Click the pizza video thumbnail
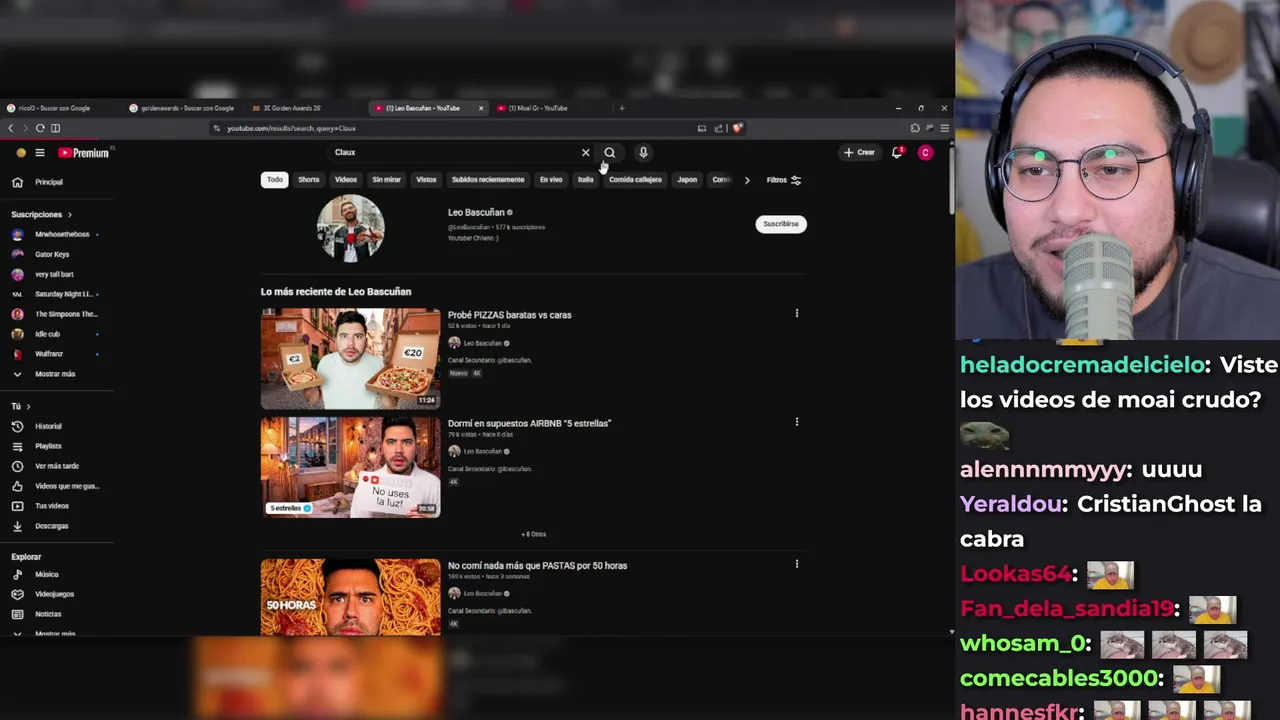The width and height of the screenshot is (1280, 720). coord(350,359)
